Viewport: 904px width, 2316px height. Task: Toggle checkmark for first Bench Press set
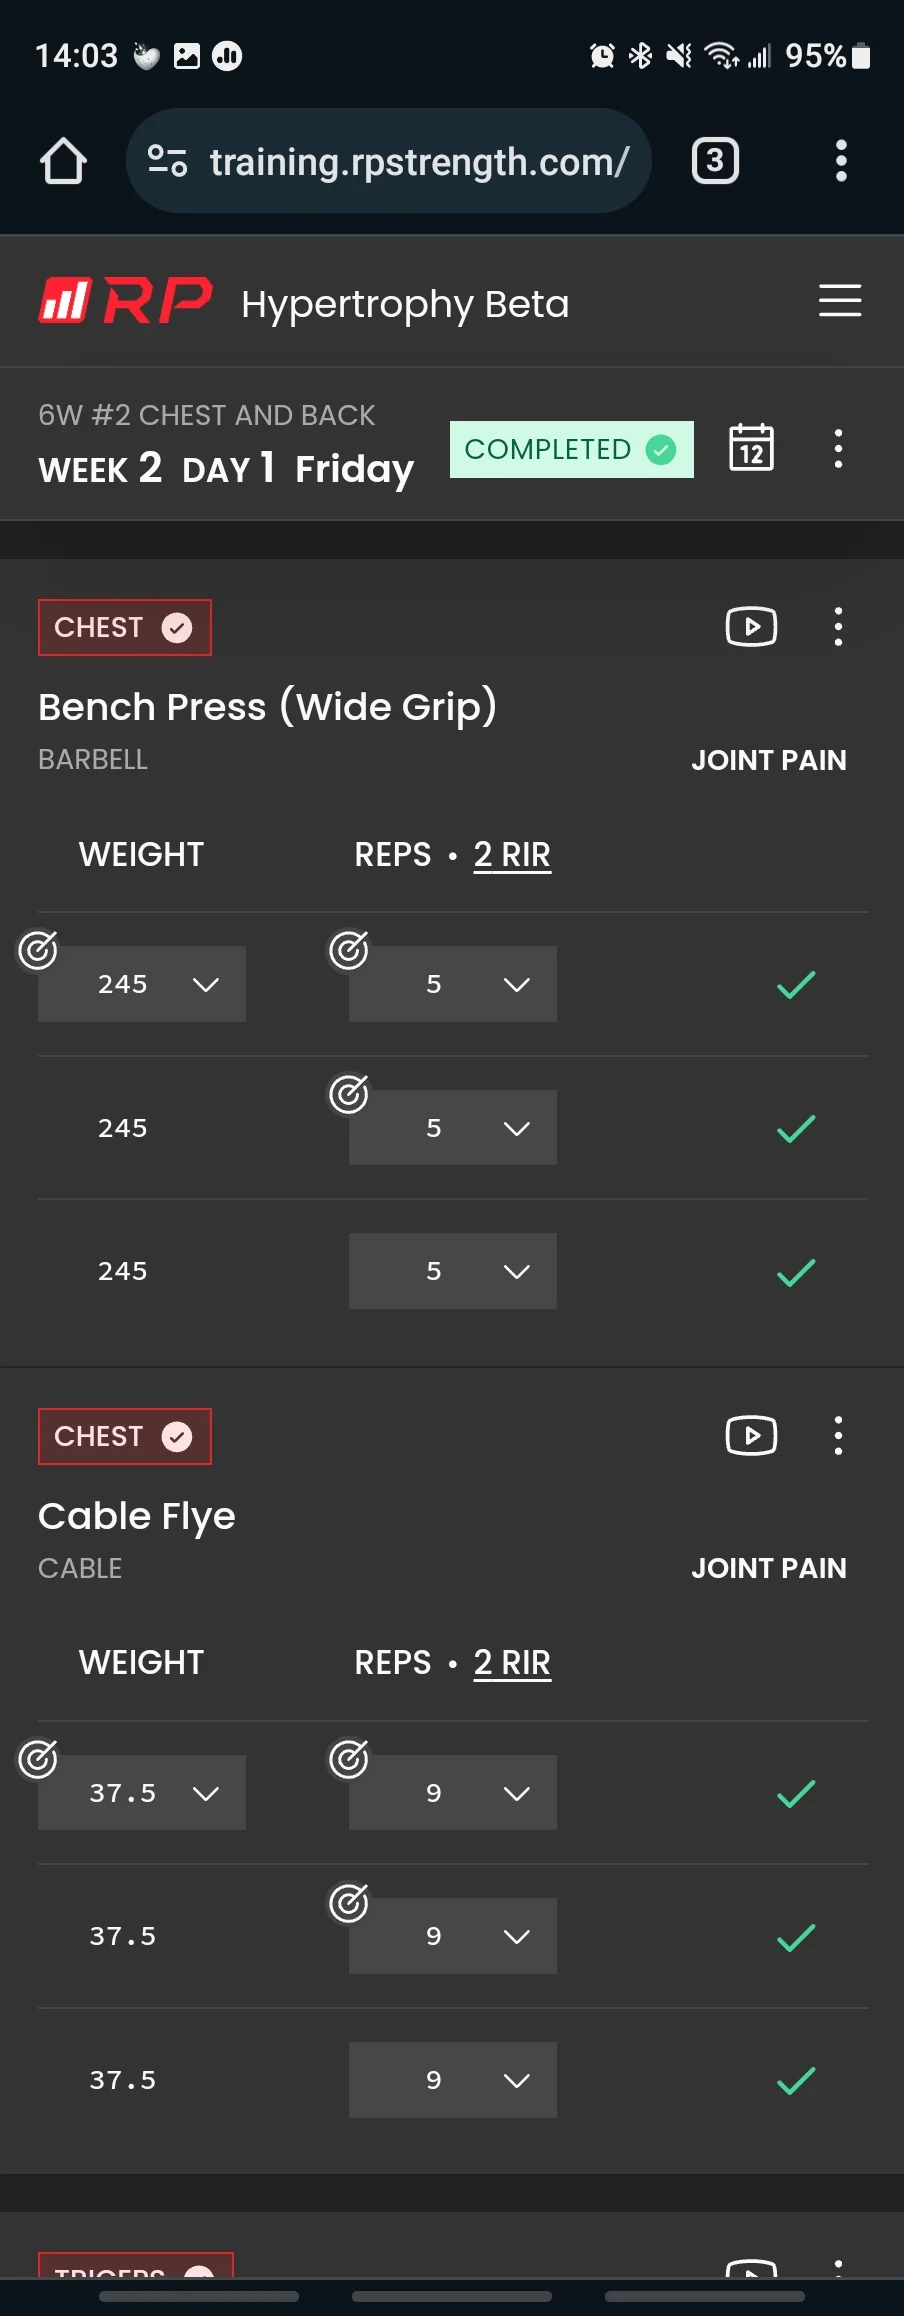(796, 985)
